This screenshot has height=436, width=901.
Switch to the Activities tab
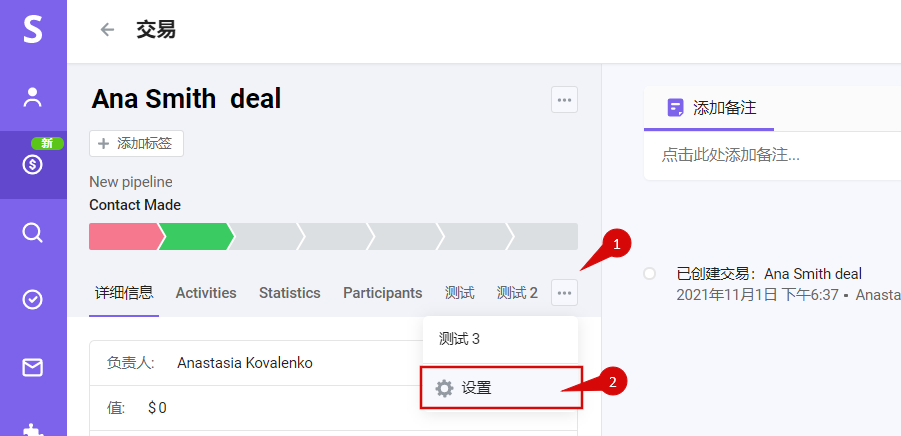[206, 293]
